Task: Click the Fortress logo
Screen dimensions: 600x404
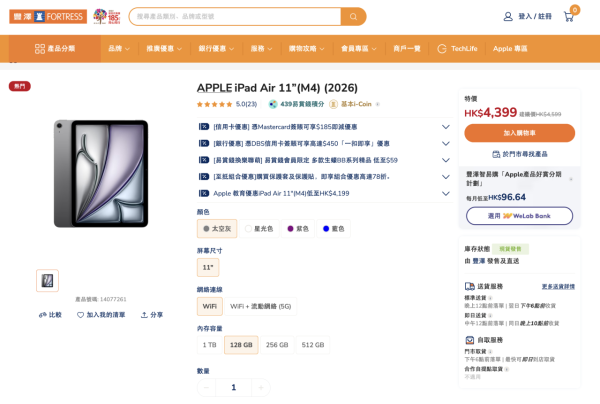Action: tap(48, 16)
